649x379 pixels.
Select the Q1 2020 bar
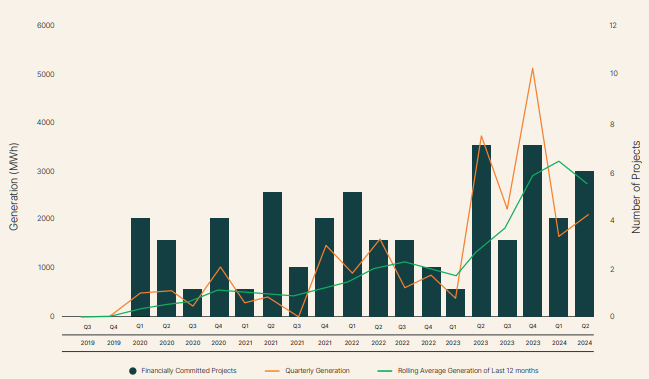click(x=140, y=267)
